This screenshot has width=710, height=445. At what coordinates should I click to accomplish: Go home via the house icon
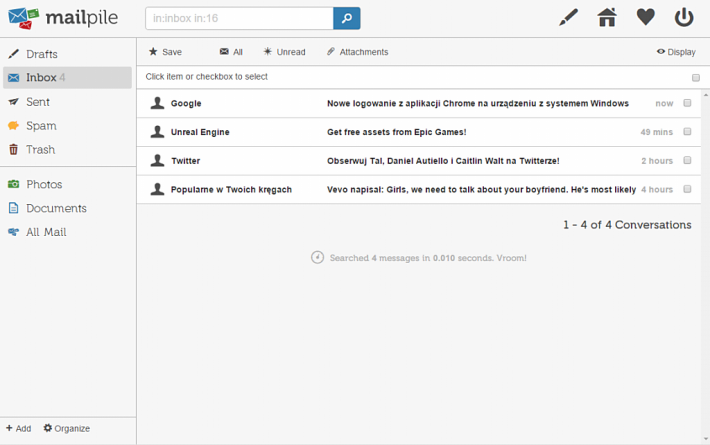(607, 18)
